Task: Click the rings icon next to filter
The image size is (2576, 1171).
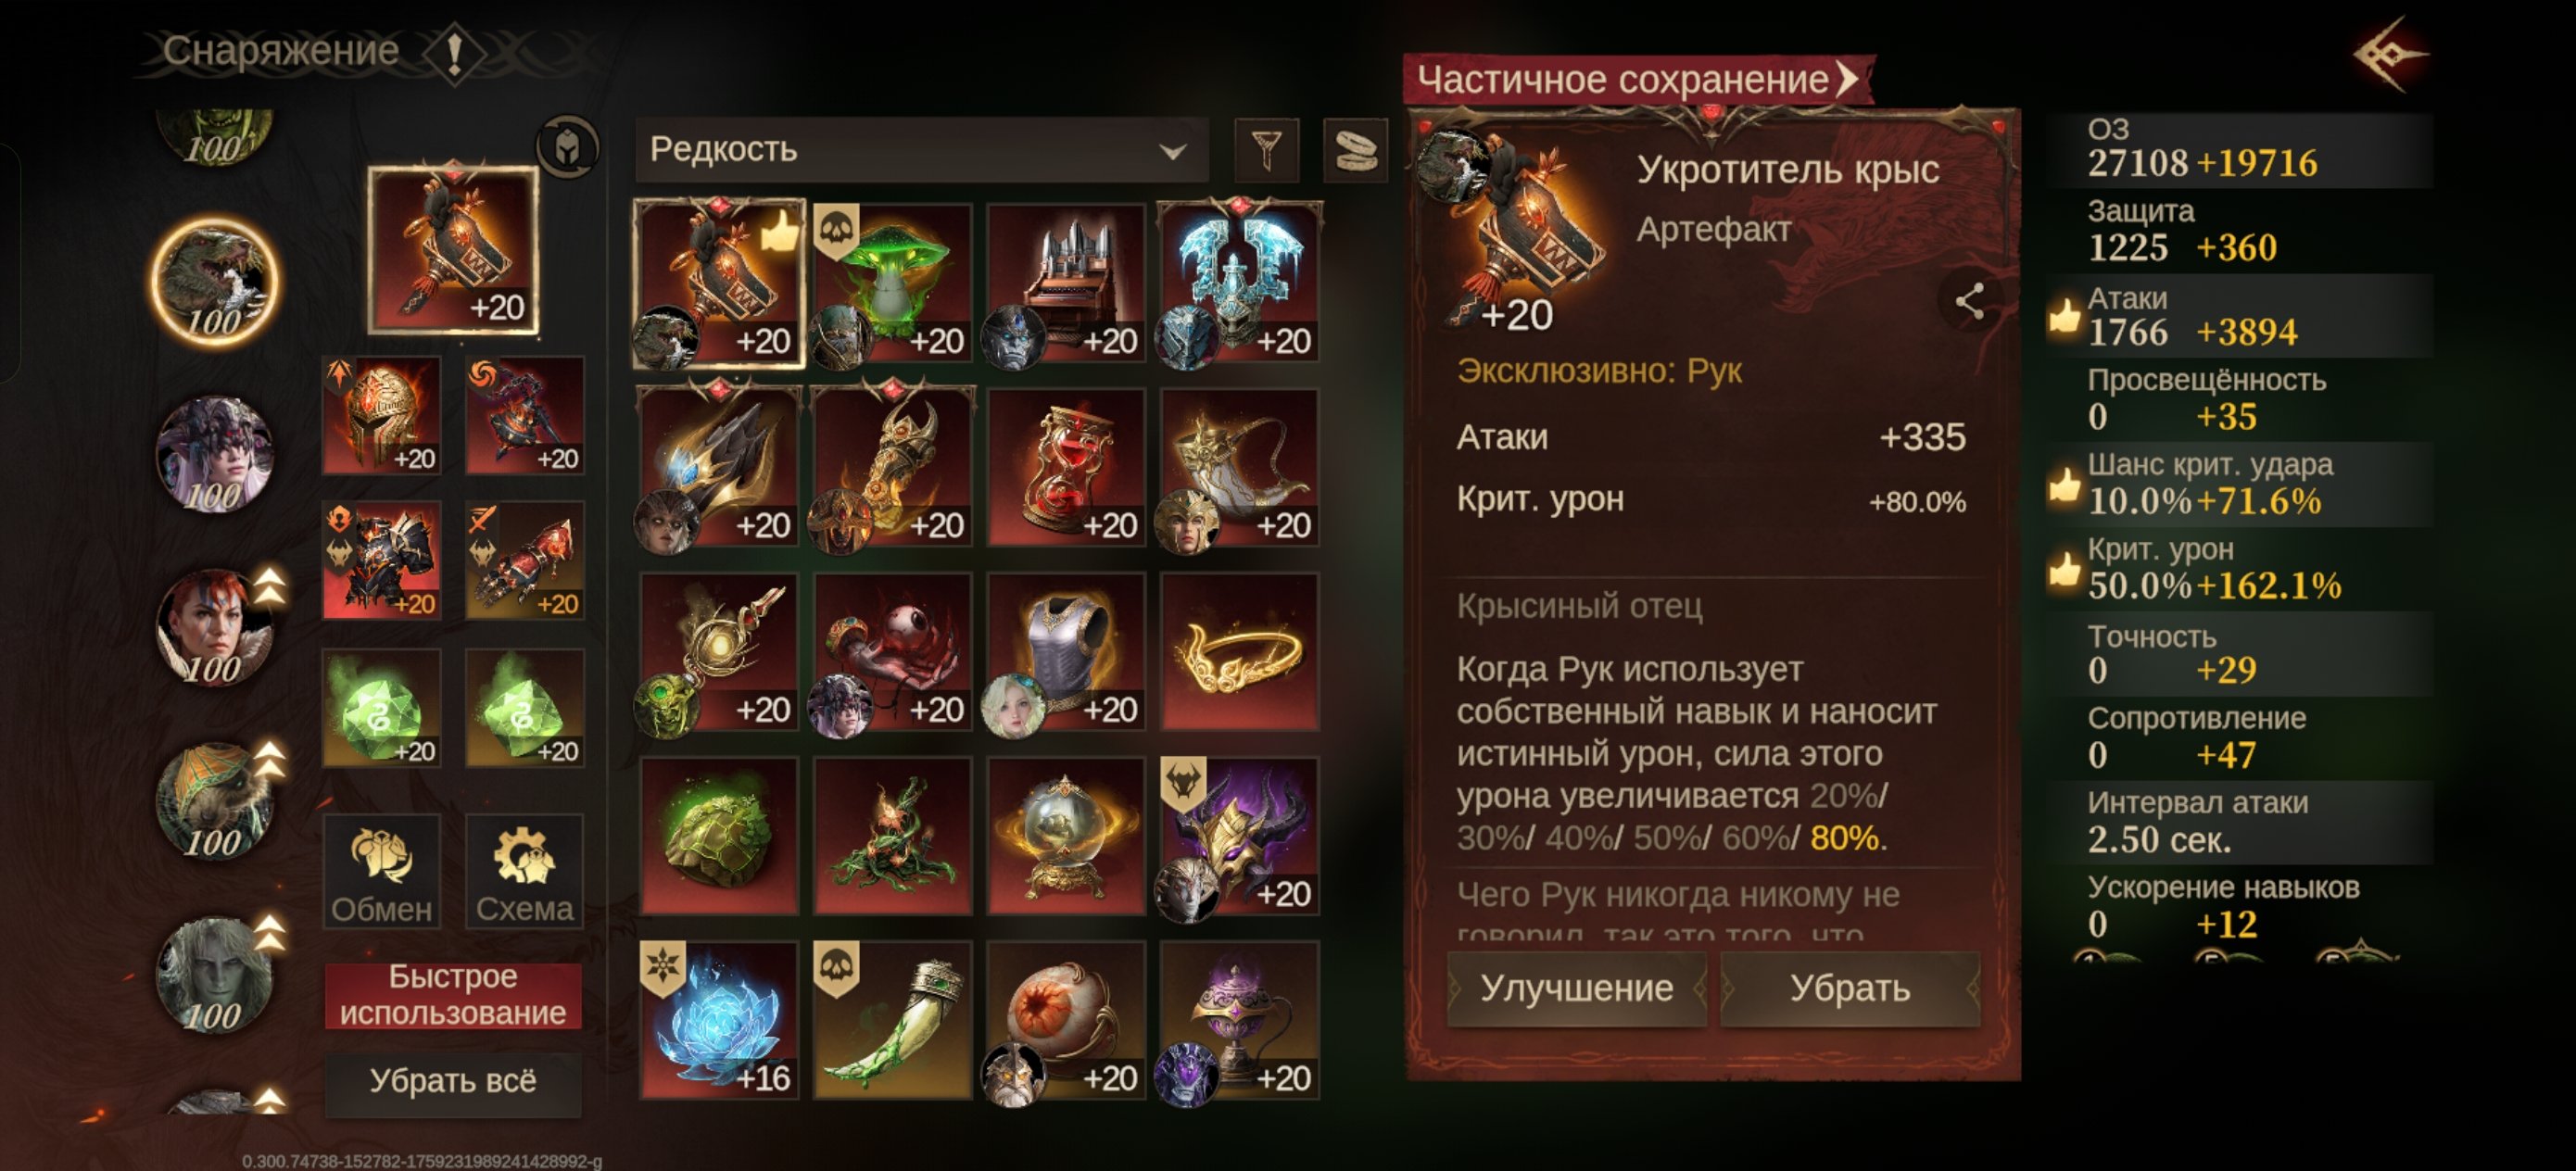Action: click(1355, 150)
